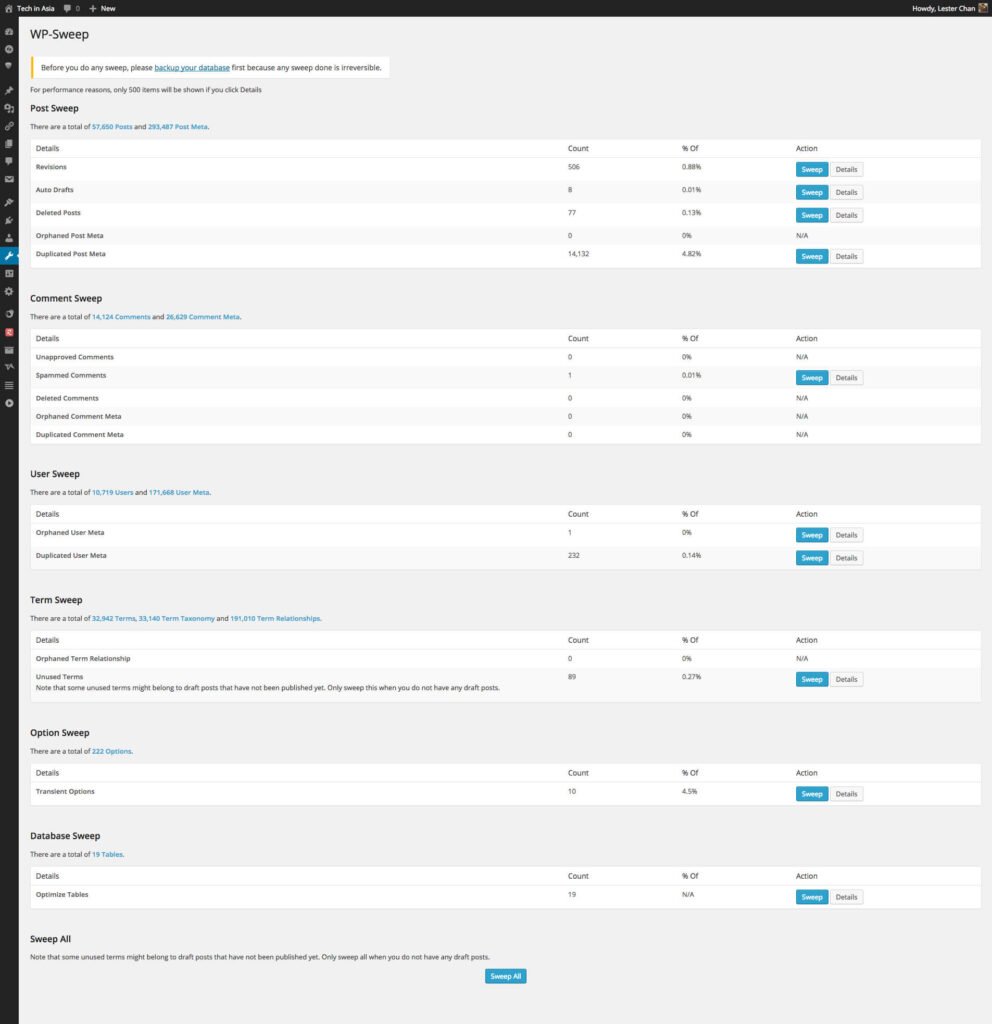This screenshot has height=1024, width=992.
Task: Collapse the admin sidebar menu
Action: pyautogui.click(x=9, y=403)
